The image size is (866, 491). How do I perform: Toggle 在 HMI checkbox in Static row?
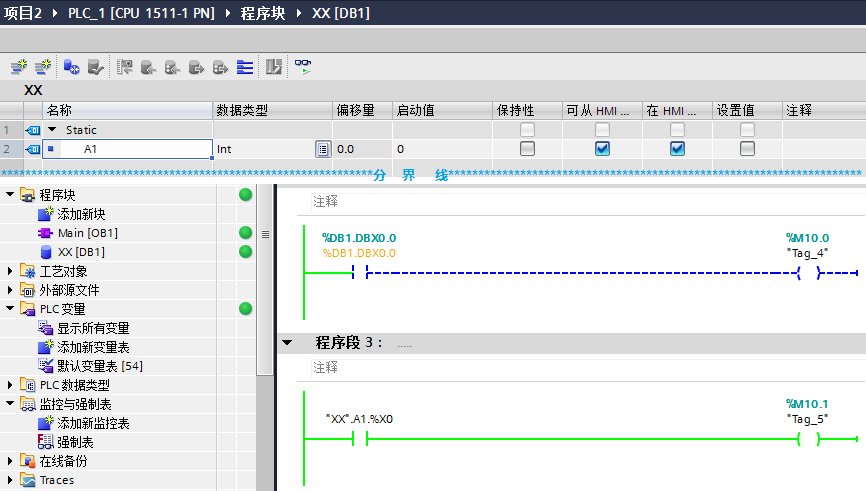677,130
